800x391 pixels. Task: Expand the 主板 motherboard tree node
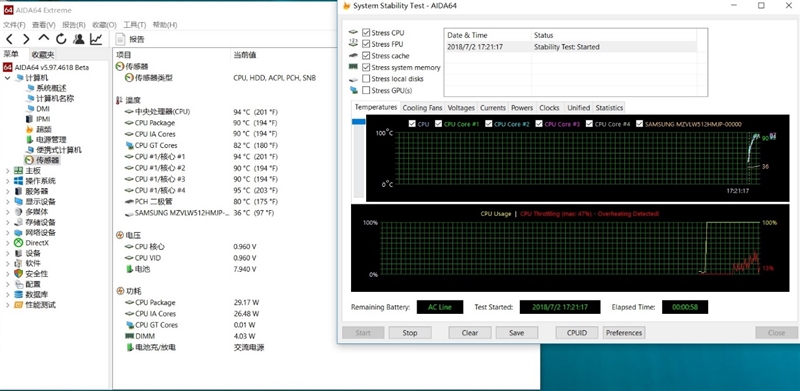tap(7, 170)
